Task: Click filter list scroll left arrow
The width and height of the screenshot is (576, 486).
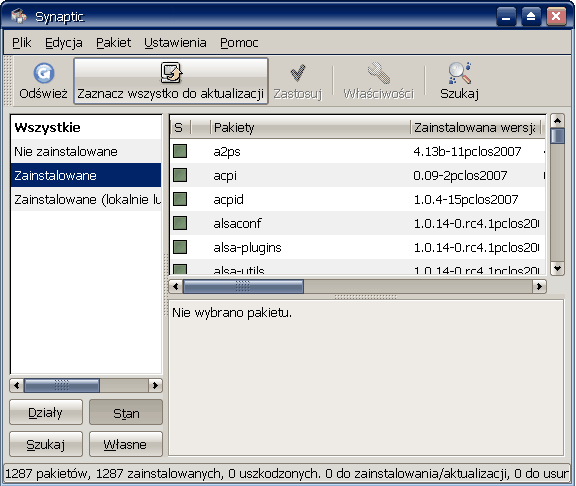Action: (x=17, y=385)
